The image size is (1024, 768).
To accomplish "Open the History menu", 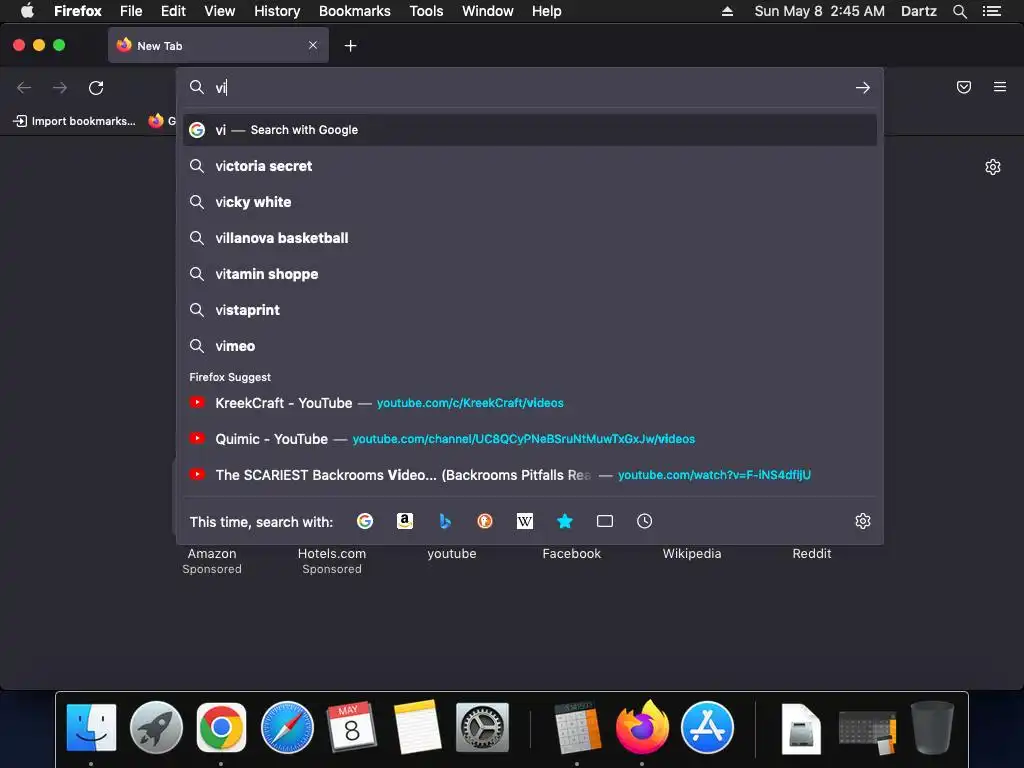I will pos(277,11).
